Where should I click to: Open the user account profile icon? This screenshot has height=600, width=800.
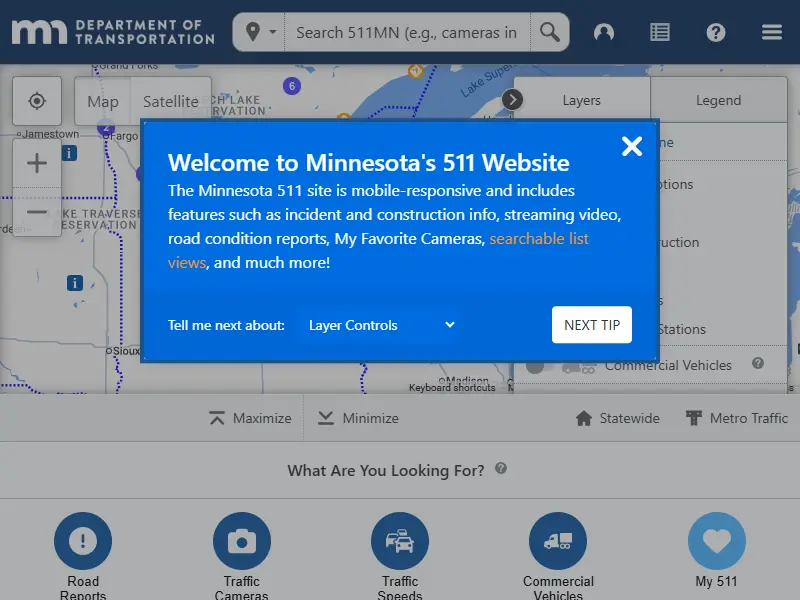point(604,32)
